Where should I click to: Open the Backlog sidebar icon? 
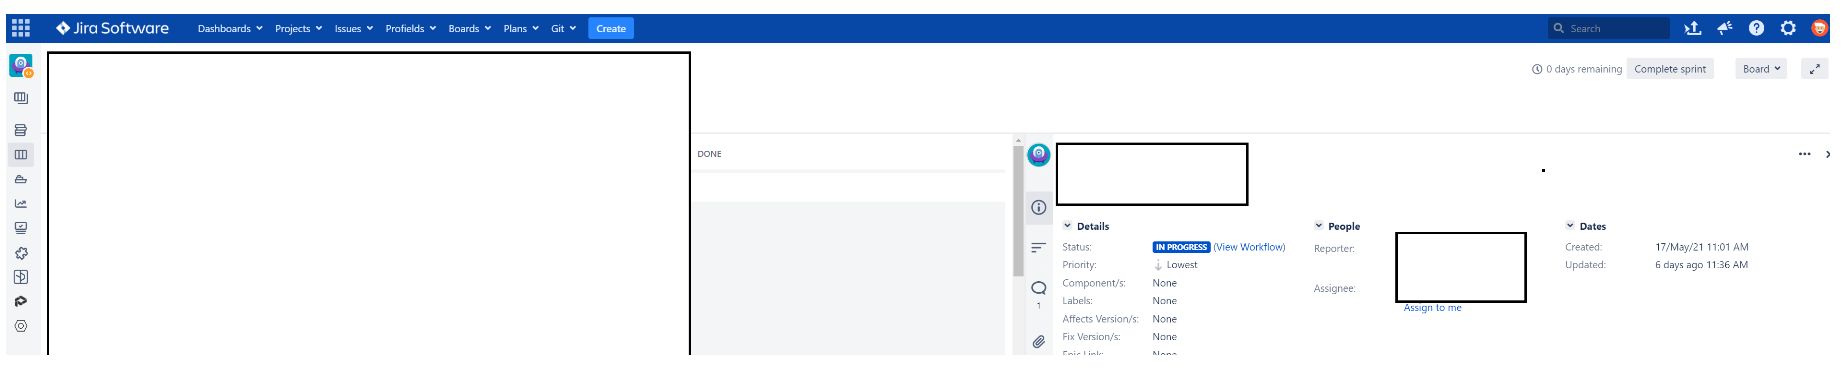point(21,130)
